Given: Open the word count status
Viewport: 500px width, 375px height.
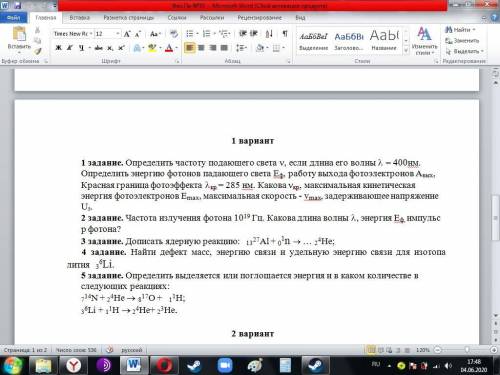Looking at the screenshot, I should pyautogui.click(x=76, y=350).
